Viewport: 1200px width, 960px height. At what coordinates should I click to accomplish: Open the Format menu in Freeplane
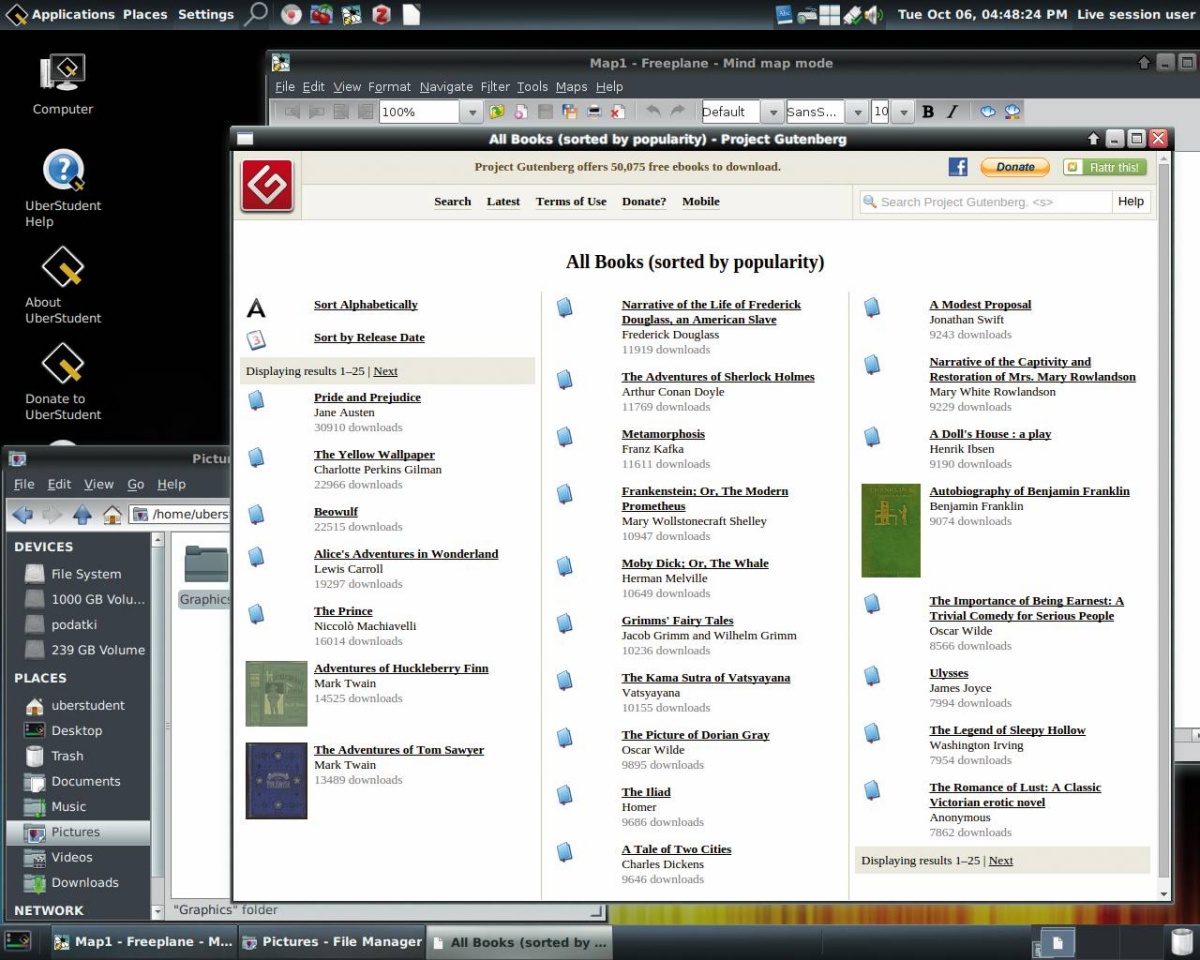coord(389,87)
